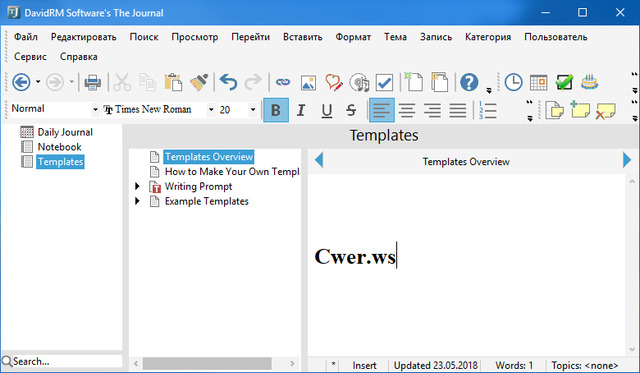The height and width of the screenshot is (373, 640).
Task: Click the delete note icon with red X
Action: (605, 111)
